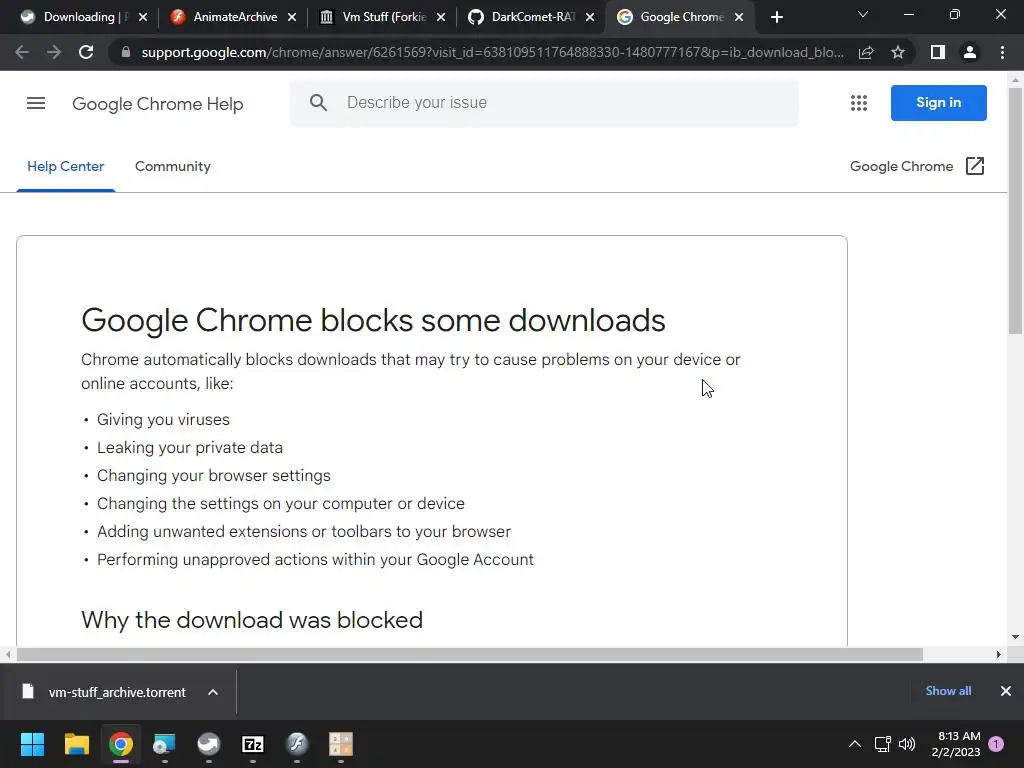Show hidden tray icons

tap(854, 744)
